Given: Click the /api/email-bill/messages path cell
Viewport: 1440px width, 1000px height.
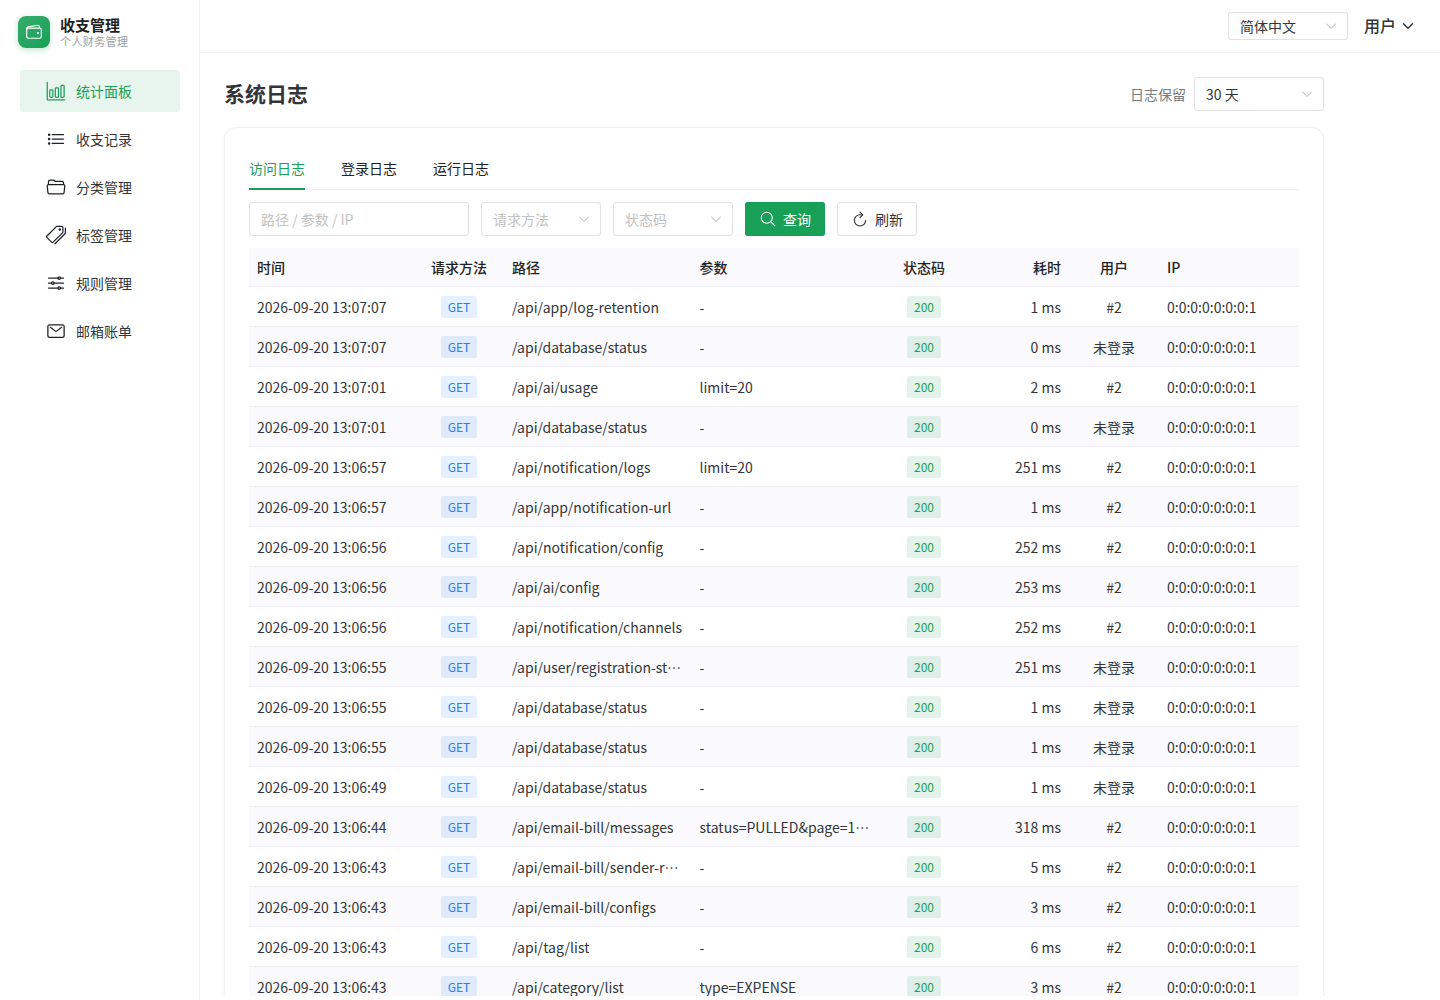Looking at the screenshot, I should (x=593, y=828).
